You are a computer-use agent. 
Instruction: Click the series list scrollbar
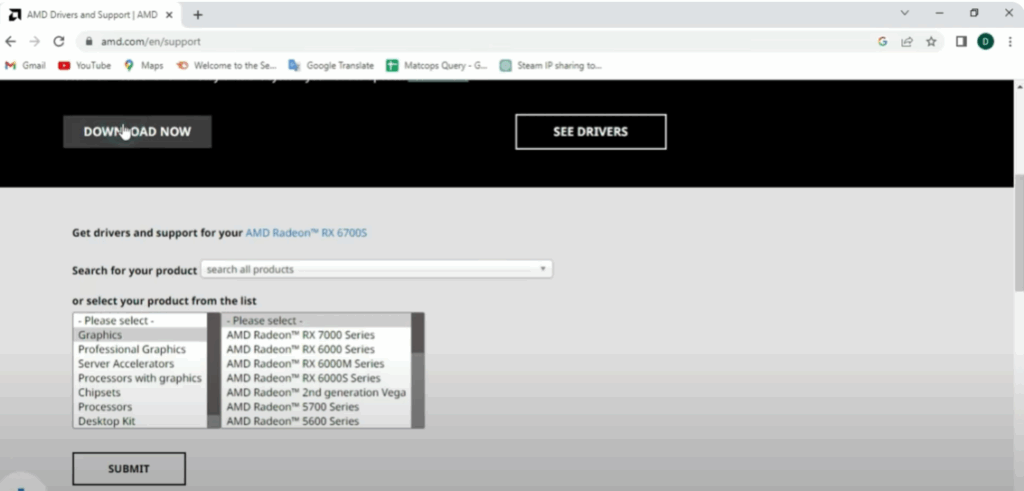tap(418, 370)
